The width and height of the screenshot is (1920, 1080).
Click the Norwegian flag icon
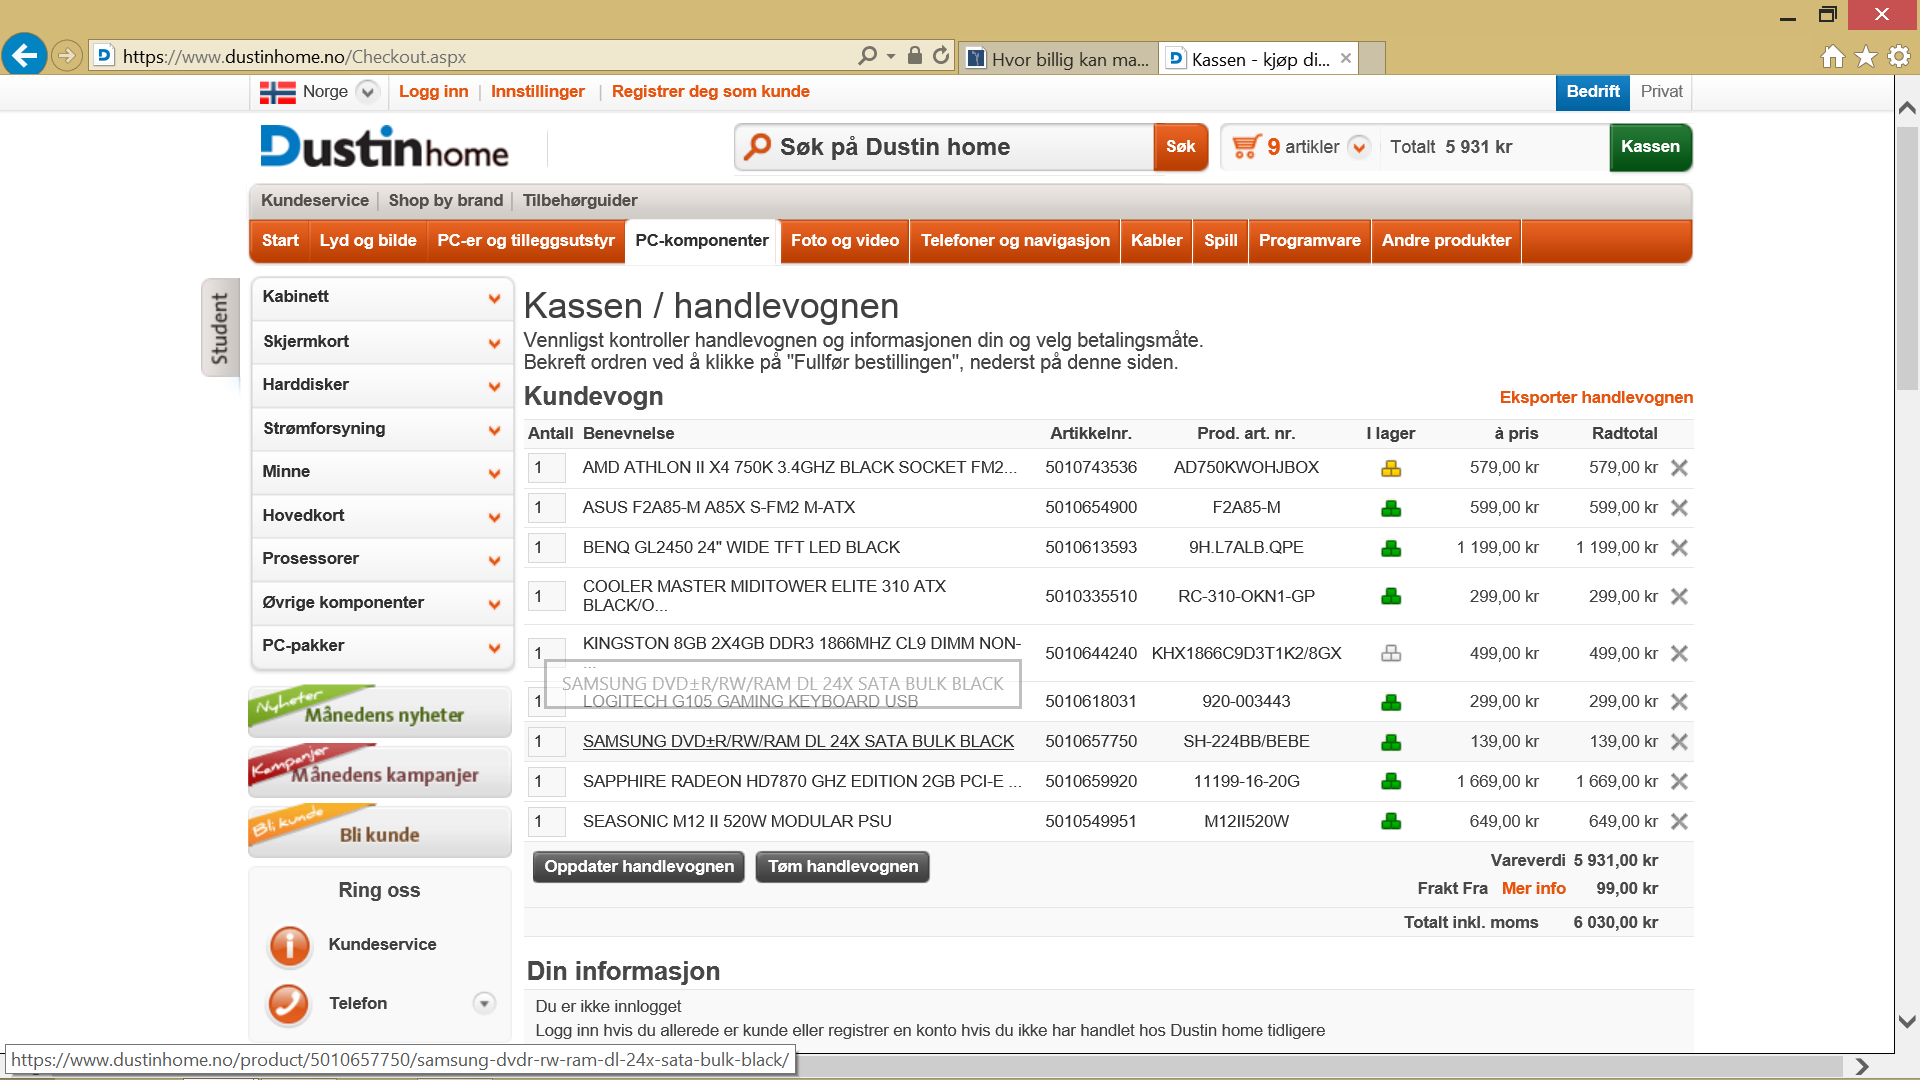pos(277,92)
